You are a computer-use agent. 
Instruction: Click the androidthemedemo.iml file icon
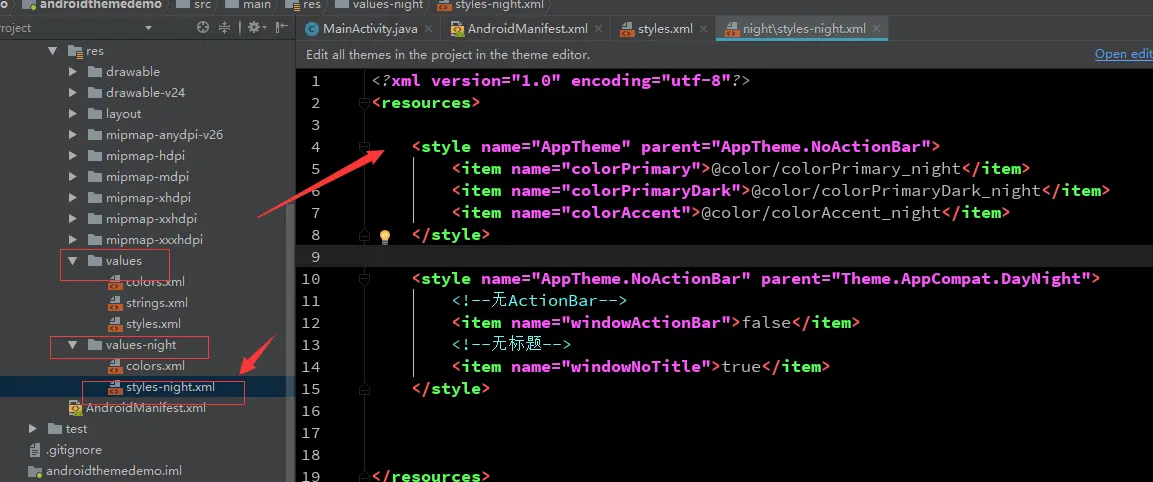pos(35,471)
